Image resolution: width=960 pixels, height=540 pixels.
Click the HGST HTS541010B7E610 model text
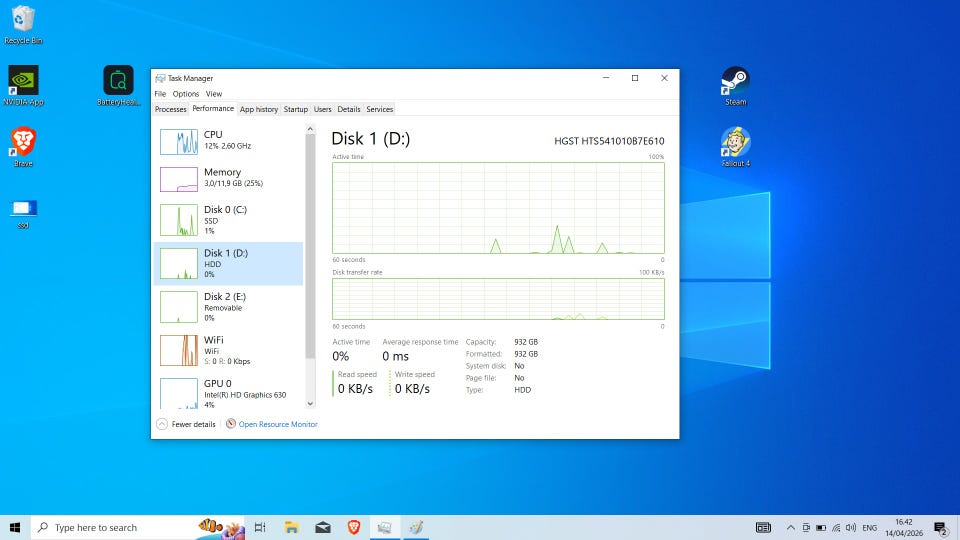coord(609,141)
